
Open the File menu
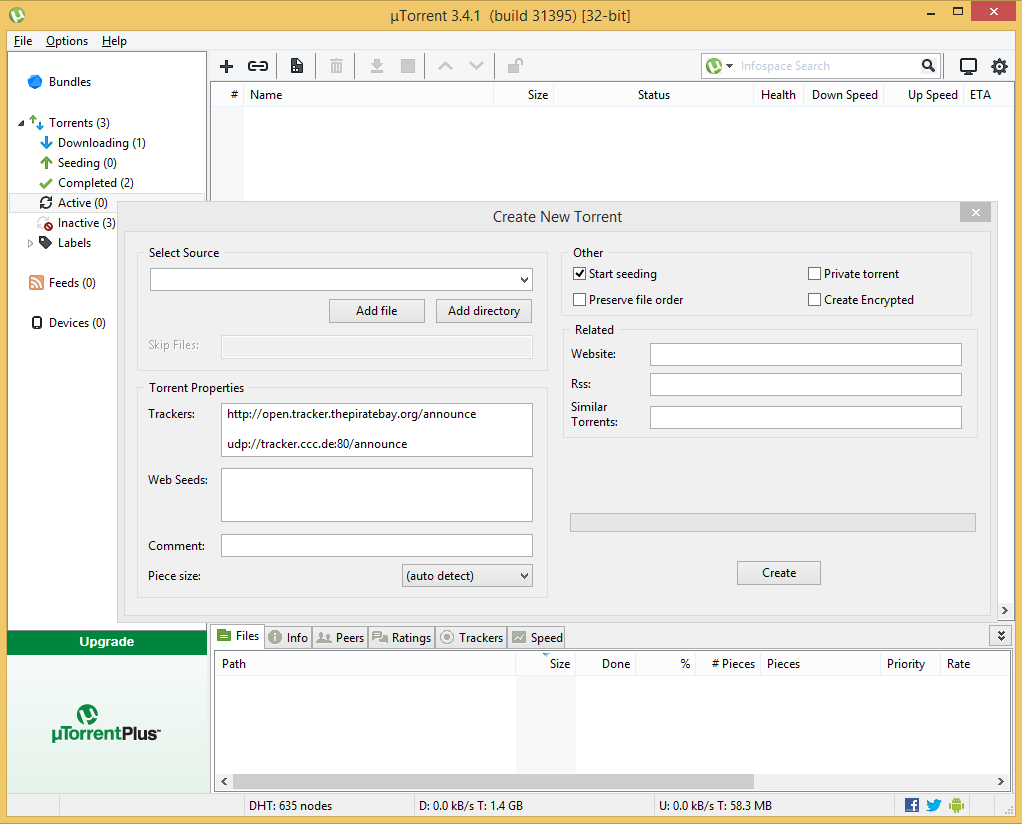23,41
